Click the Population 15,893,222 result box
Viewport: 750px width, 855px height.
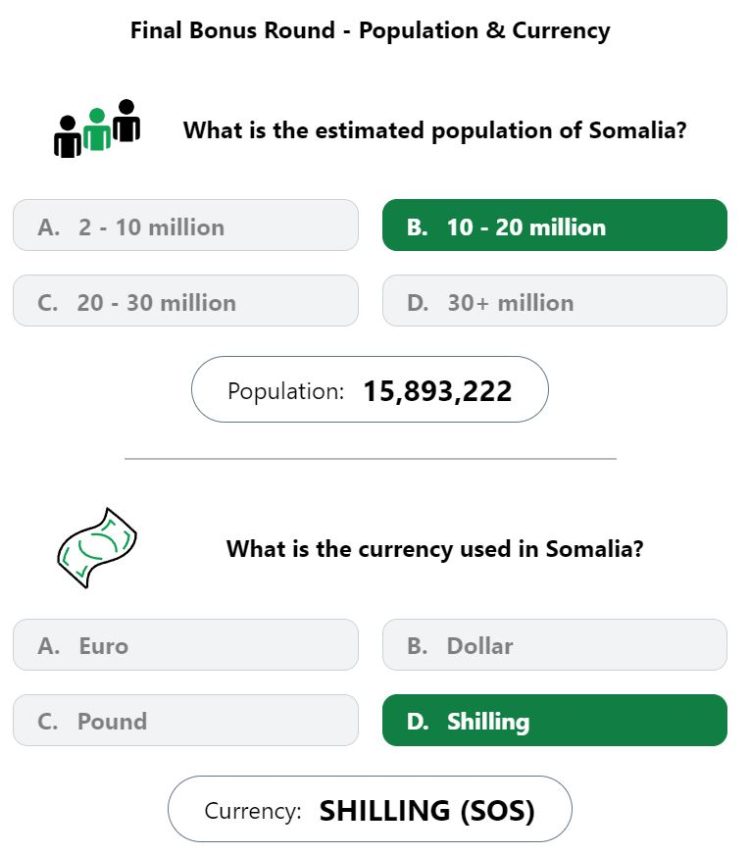pyautogui.click(x=370, y=389)
